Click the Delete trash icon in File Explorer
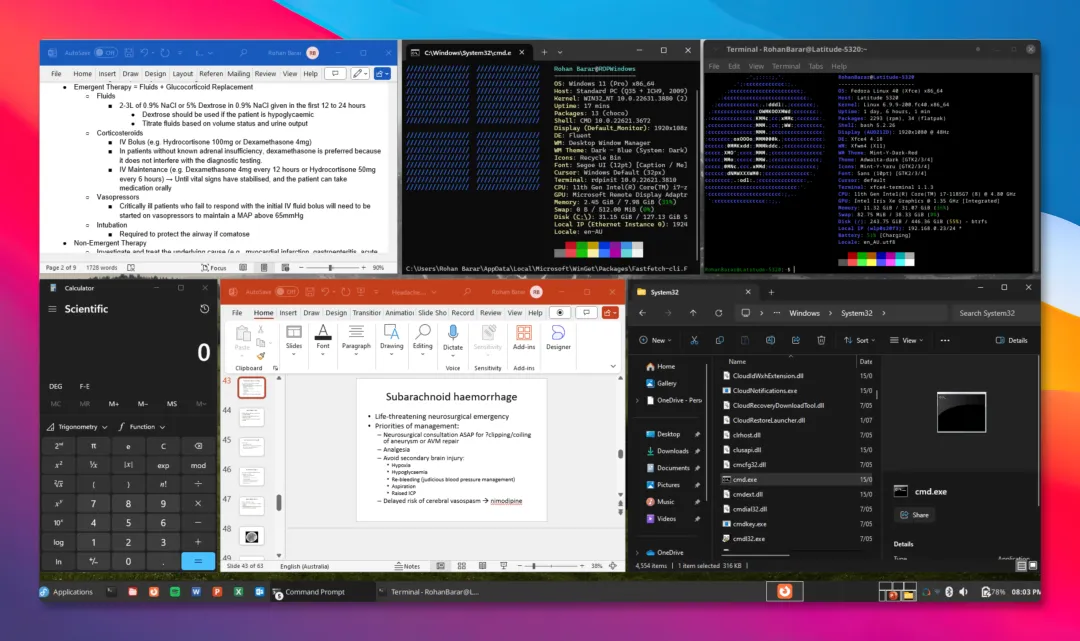This screenshot has height=641, width=1080. (x=821, y=340)
